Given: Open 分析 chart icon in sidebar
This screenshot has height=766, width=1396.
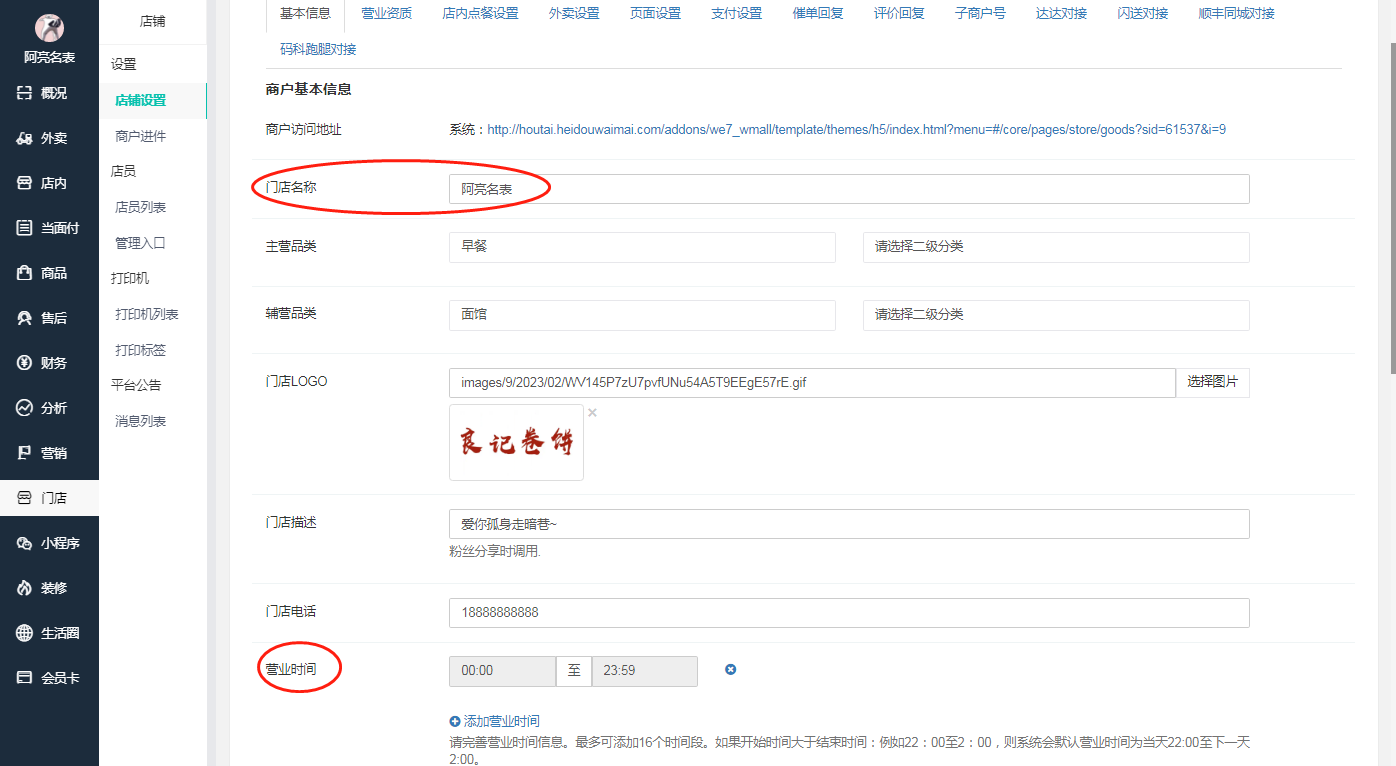Looking at the screenshot, I should coord(25,408).
